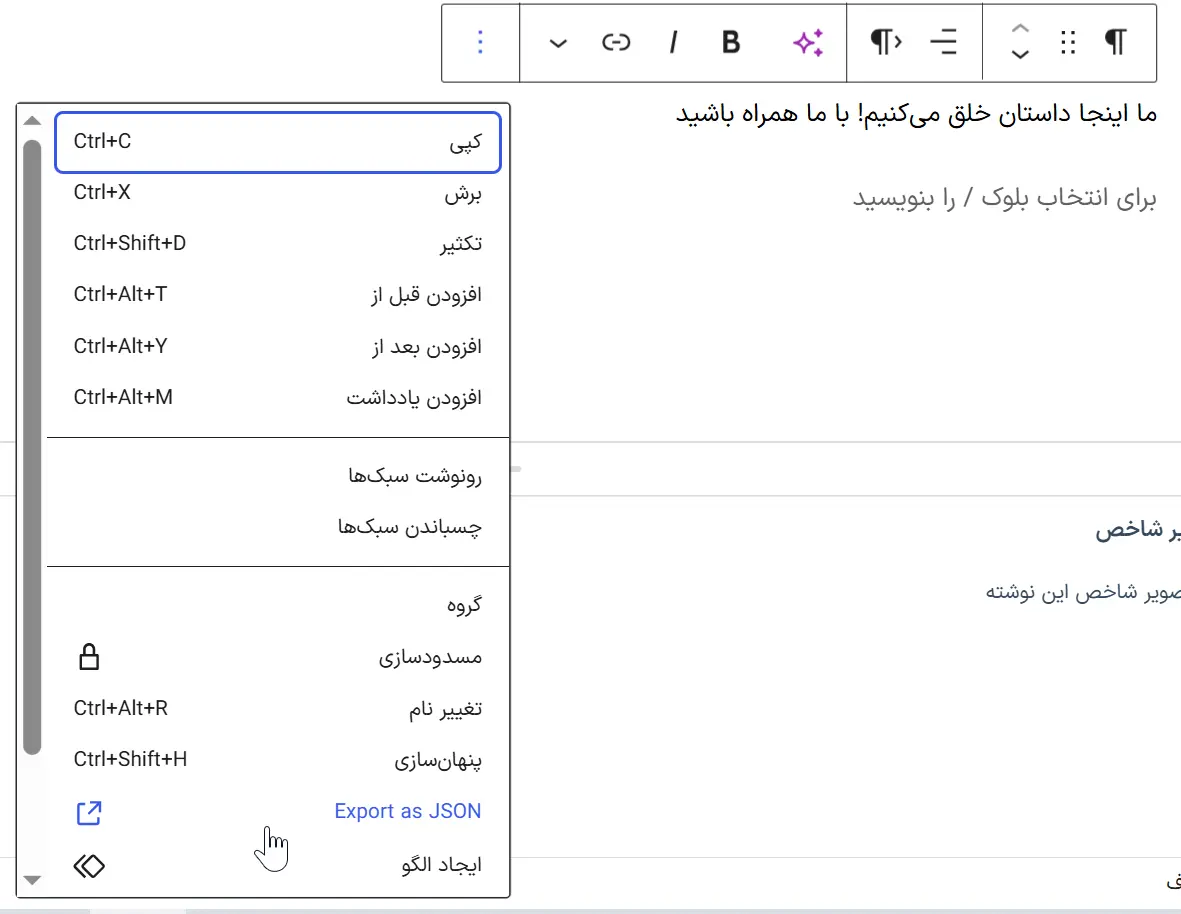1181x914 pixels.
Task: Move block up with the up chevron
Action: pyautogui.click(x=1020, y=29)
